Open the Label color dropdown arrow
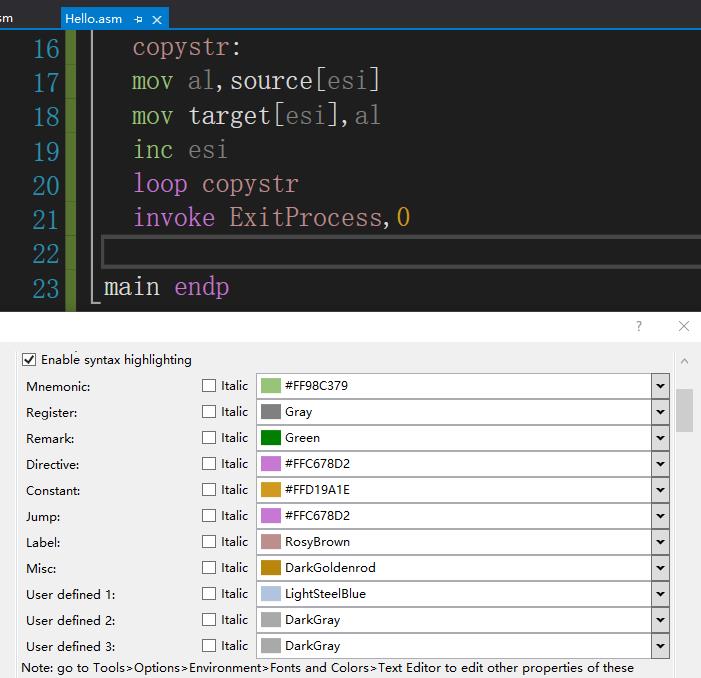Image resolution: width=701 pixels, height=678 pixels. pos(660,541)
